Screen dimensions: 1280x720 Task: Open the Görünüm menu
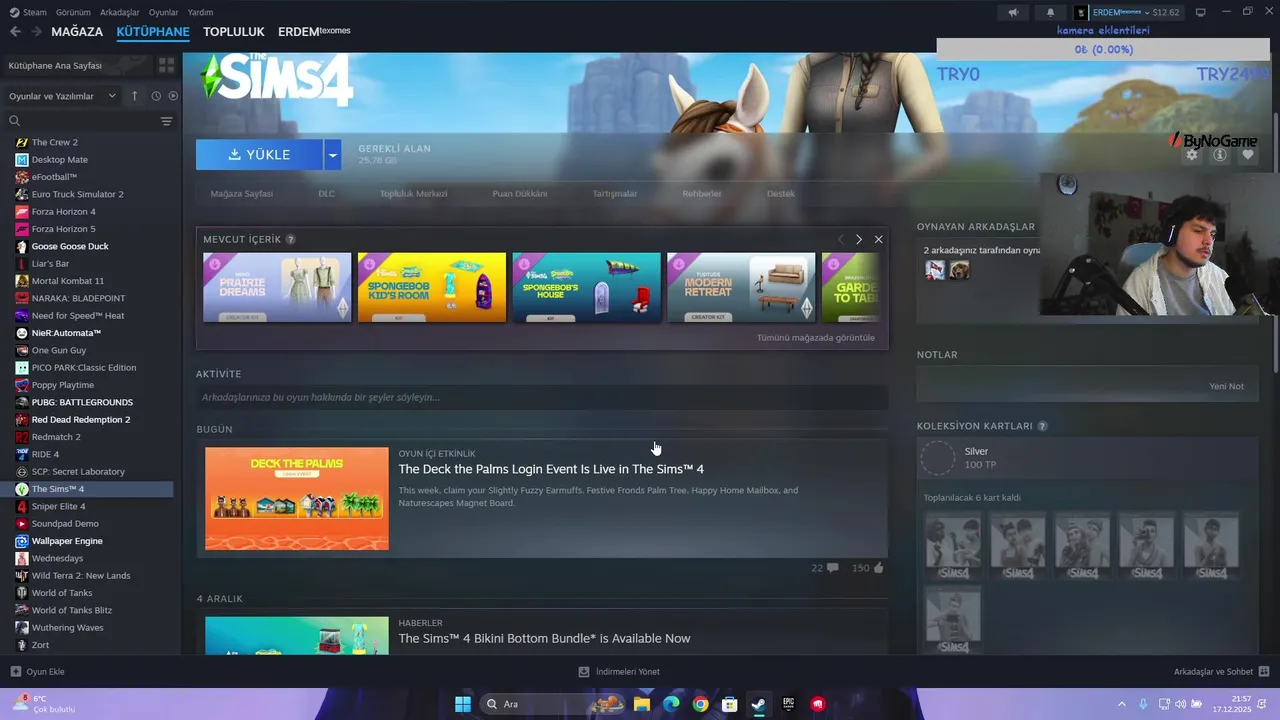coord(73,12)
